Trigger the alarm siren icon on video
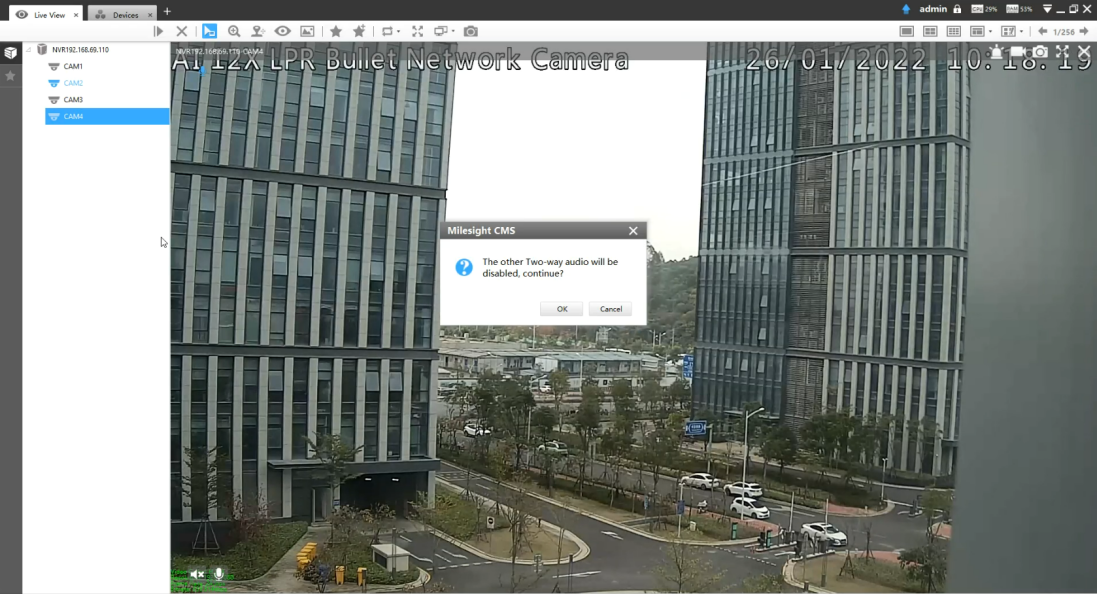1097x594 pixels. pyautogui.click(x=996, y=52)
